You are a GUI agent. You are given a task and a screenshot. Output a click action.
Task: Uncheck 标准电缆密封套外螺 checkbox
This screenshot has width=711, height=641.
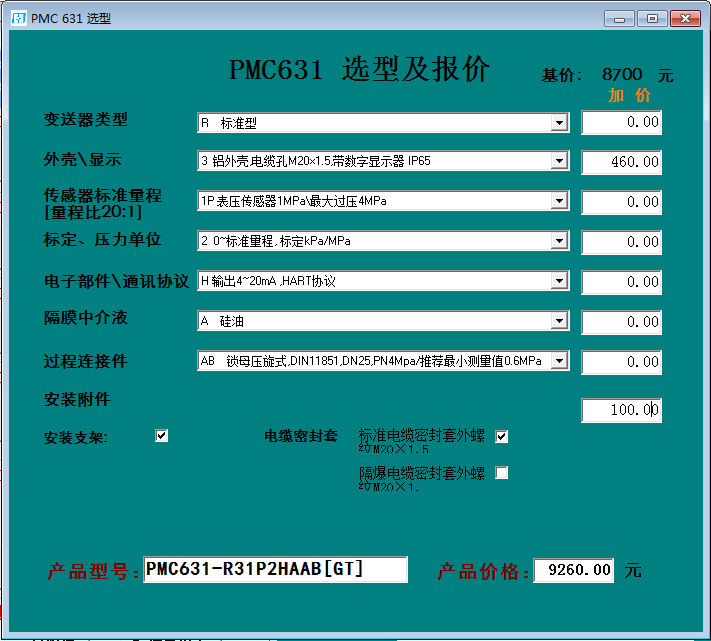(x=502, y=436)
